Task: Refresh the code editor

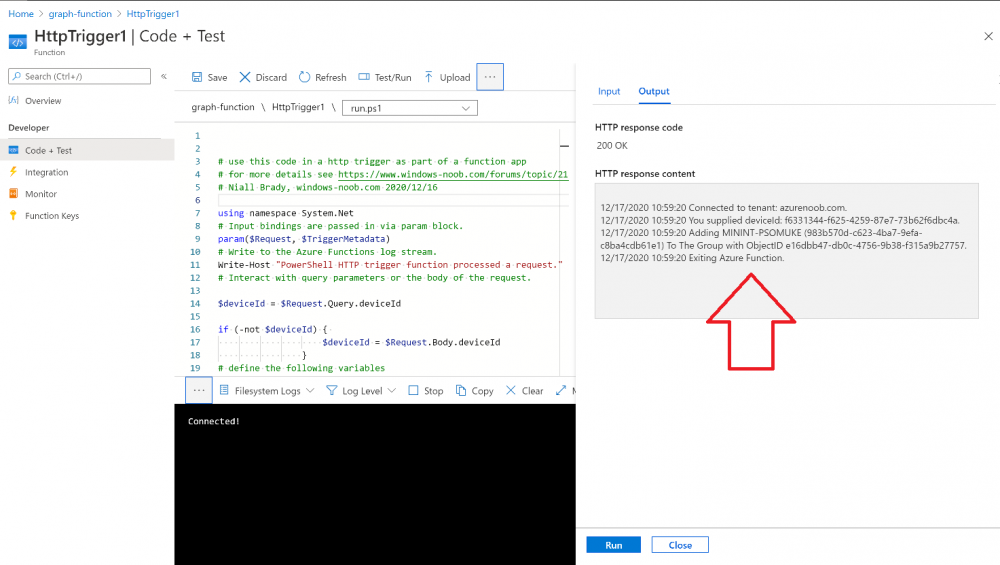Action: (x=323, y=77)
